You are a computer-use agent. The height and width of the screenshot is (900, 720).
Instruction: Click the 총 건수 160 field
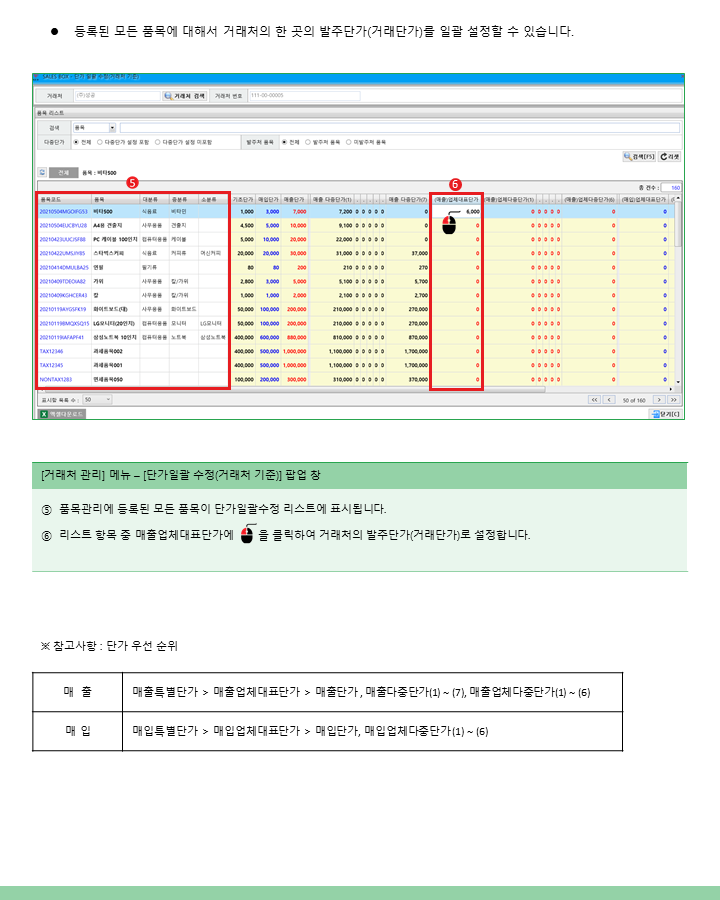[671, 187]
